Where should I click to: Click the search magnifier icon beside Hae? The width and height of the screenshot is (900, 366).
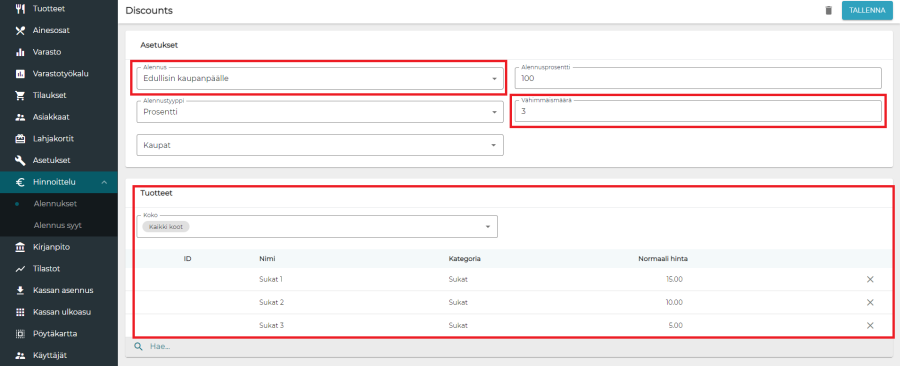click(x=138, y=346)
